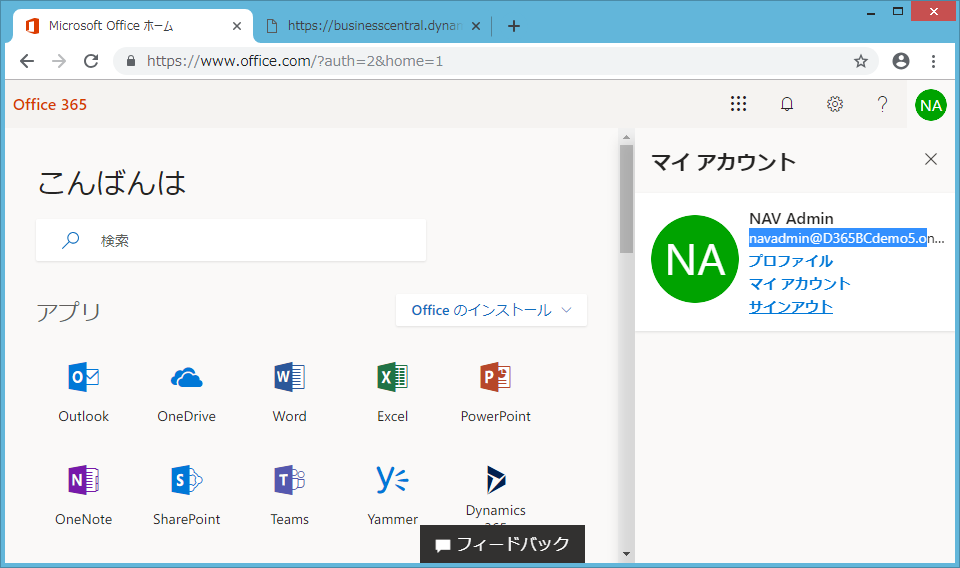960x568 pixels.
Task: Open the Dynamics 365 app
Action: point(495,493)
